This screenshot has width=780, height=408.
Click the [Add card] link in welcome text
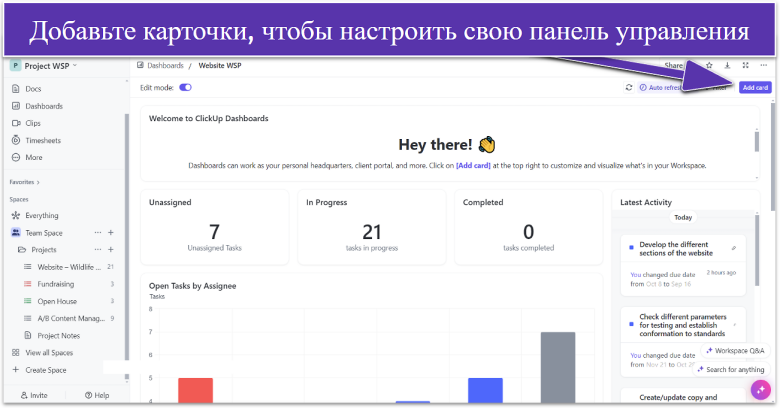tap(473, 166)
